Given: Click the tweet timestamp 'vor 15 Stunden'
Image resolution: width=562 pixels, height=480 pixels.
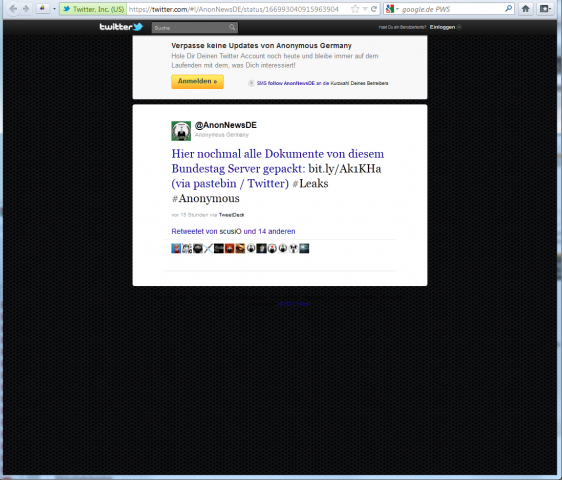Looking at the screenshot, I should tap(190, 215).
